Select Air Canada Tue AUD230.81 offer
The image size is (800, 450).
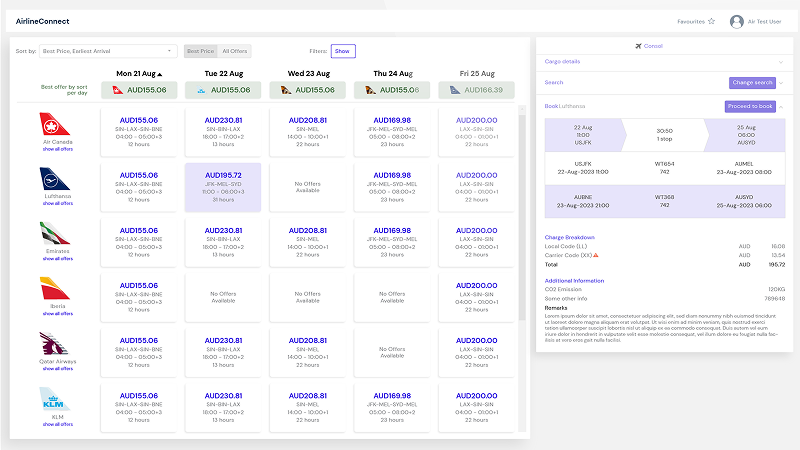coord(223,132)
